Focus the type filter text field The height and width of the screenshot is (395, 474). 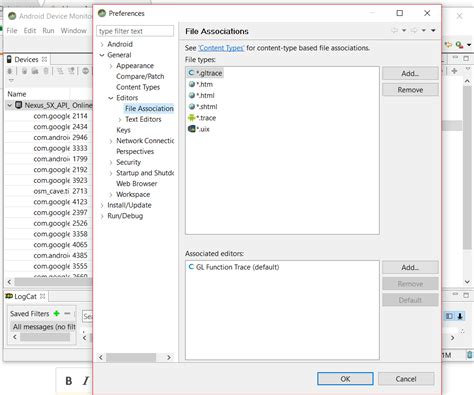135,31
